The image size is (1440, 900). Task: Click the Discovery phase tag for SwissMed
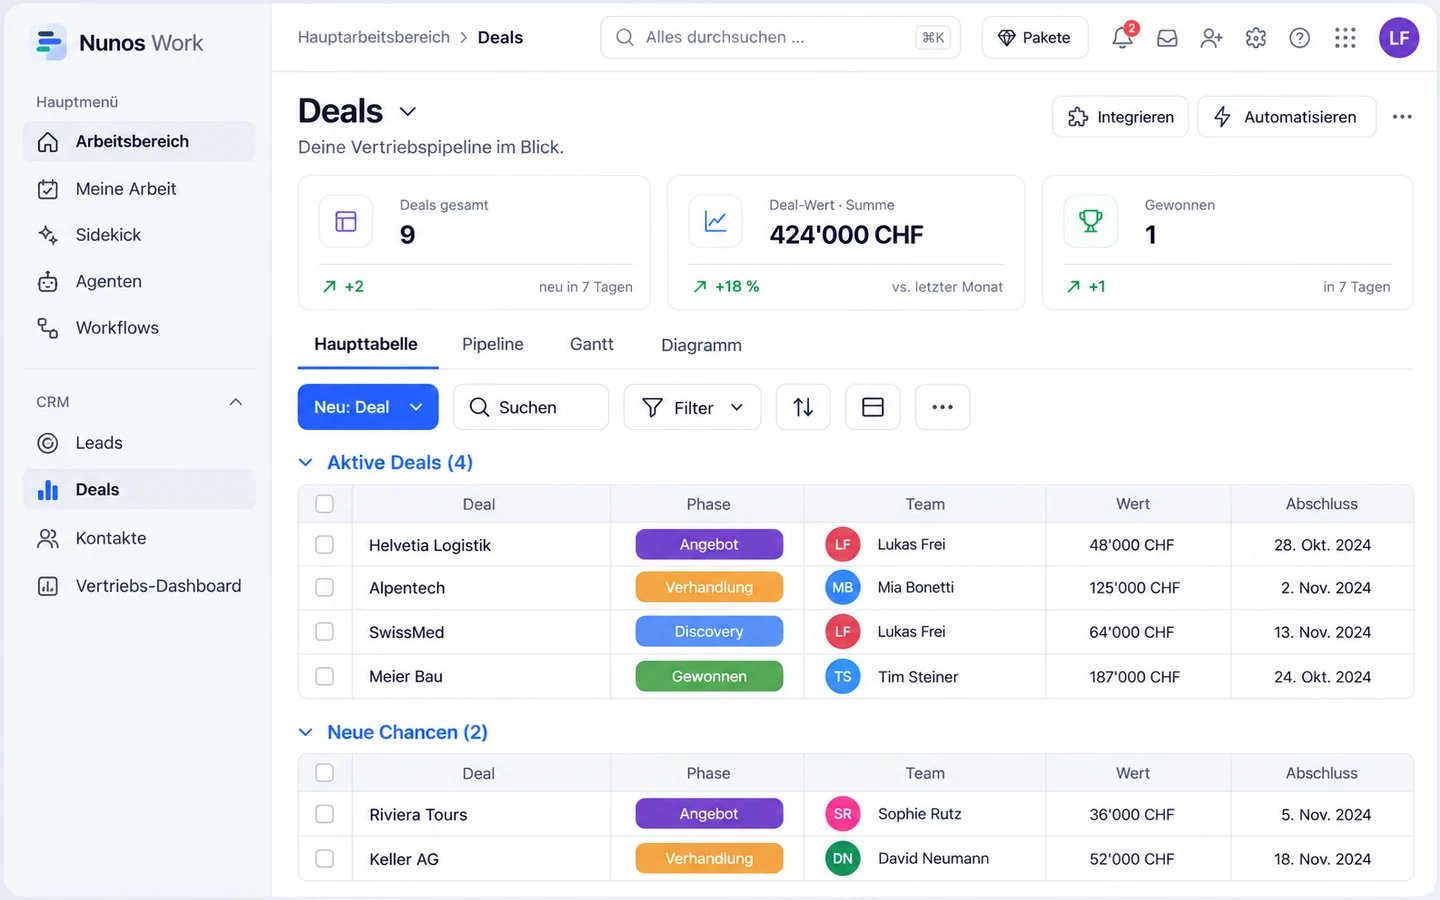[x=709, y=632]
